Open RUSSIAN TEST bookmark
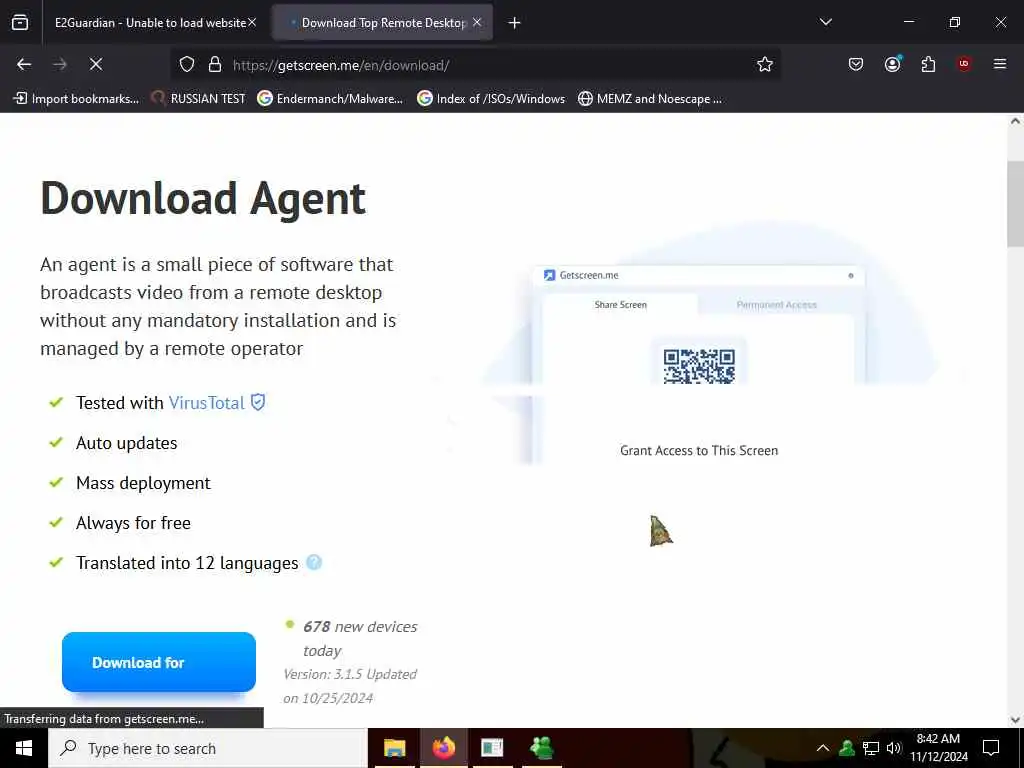Viewport: 1024px width, 768px height. click(x=199, y=99)
